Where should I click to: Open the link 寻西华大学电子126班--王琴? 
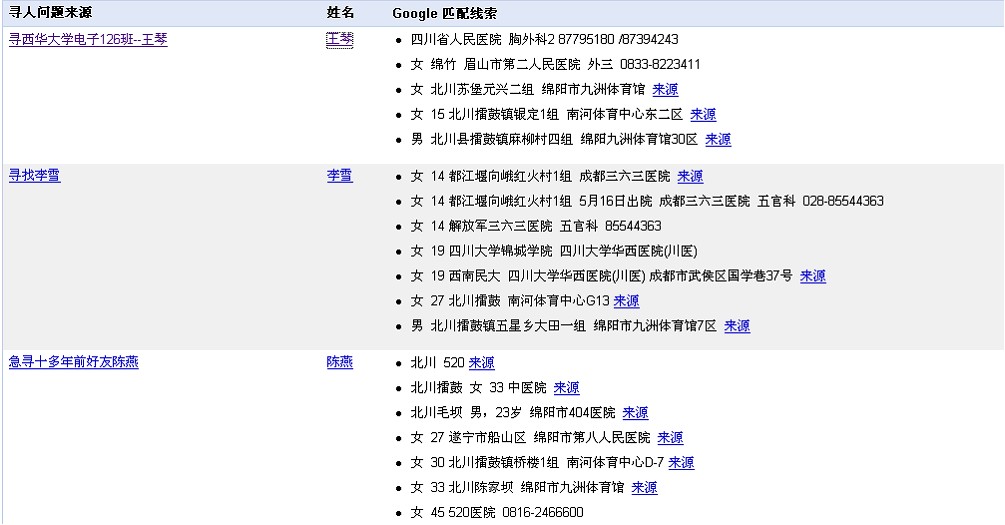pyautogui.click(x=88, y=40)
